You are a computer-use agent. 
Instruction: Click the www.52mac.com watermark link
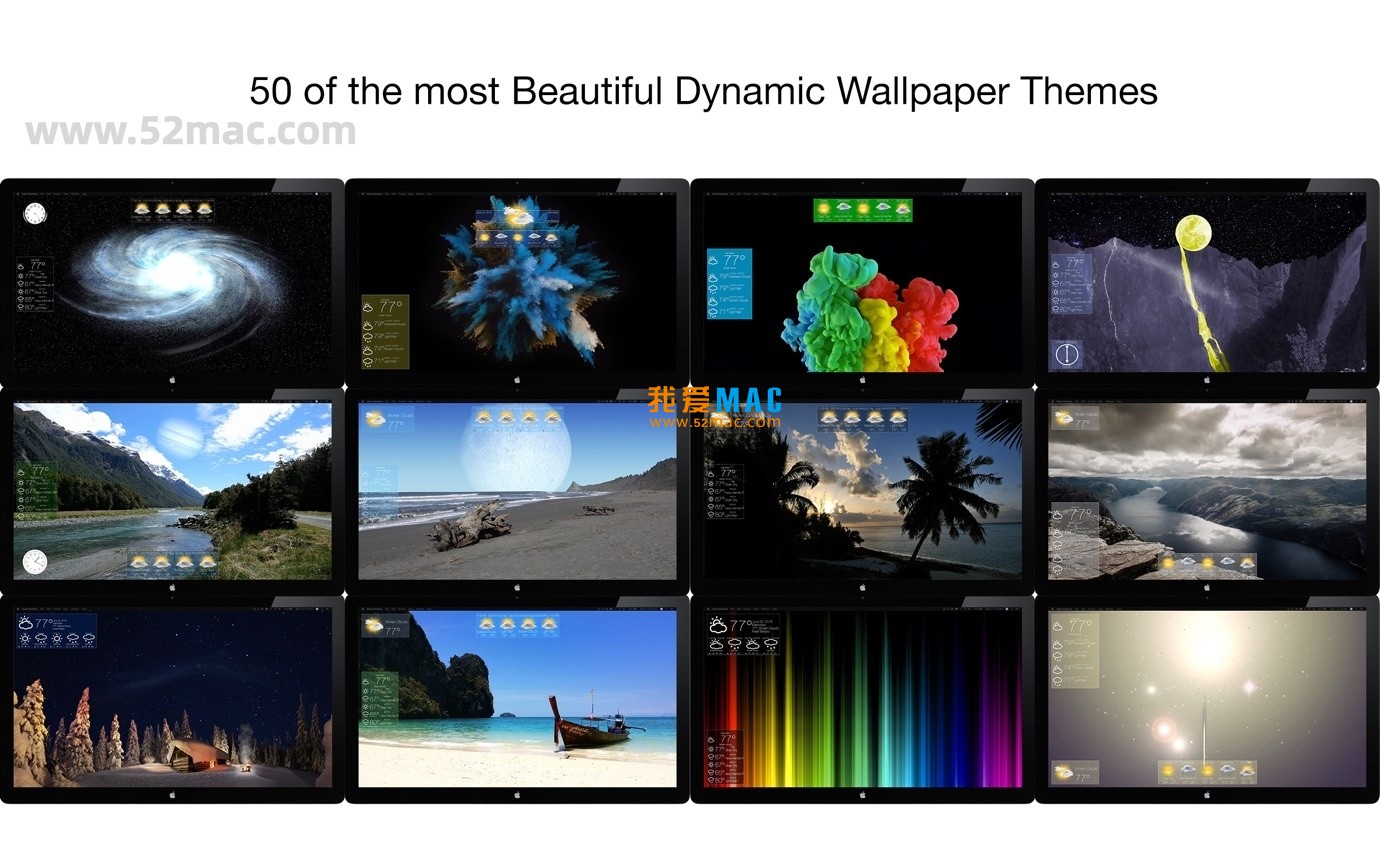coord(190,128)
